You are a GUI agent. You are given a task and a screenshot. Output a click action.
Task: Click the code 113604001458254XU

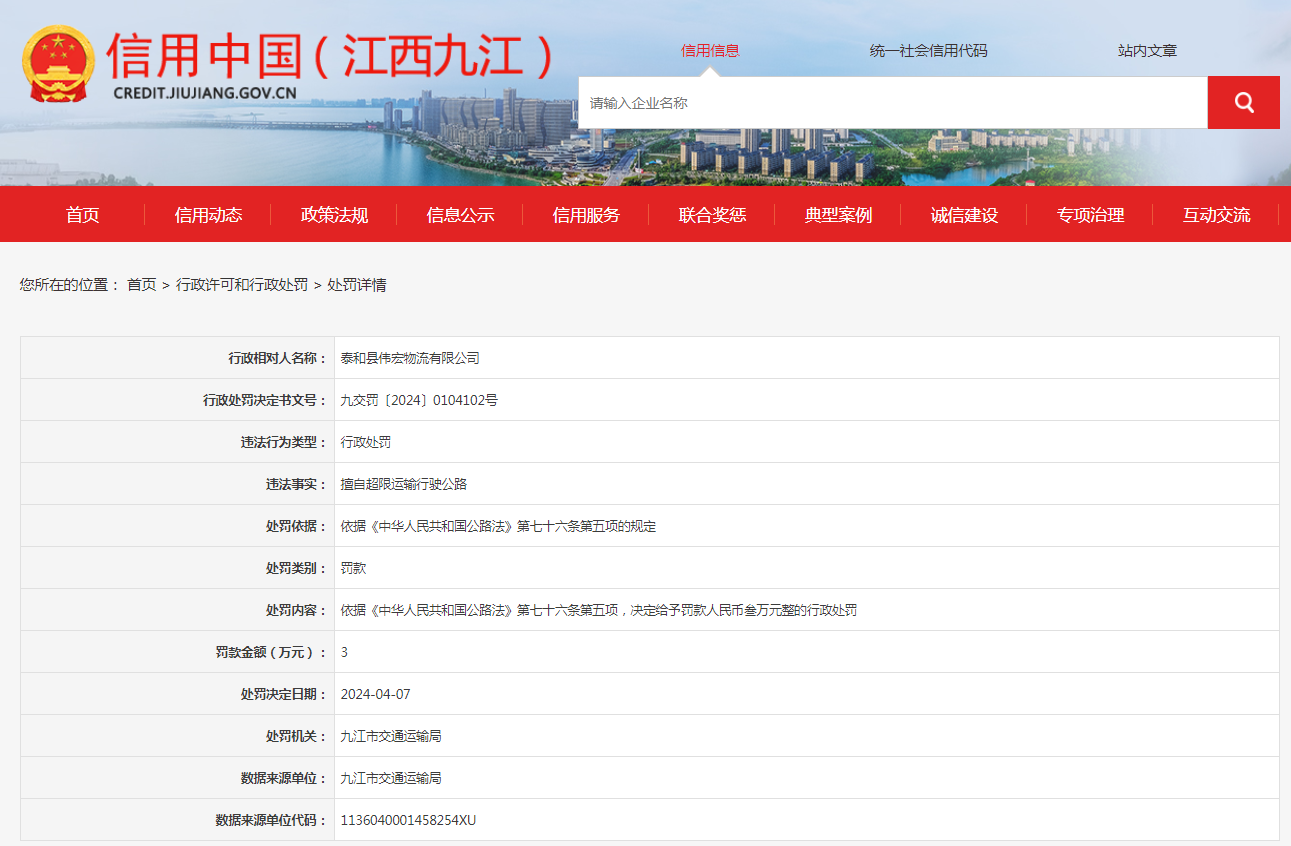[408, 820]
